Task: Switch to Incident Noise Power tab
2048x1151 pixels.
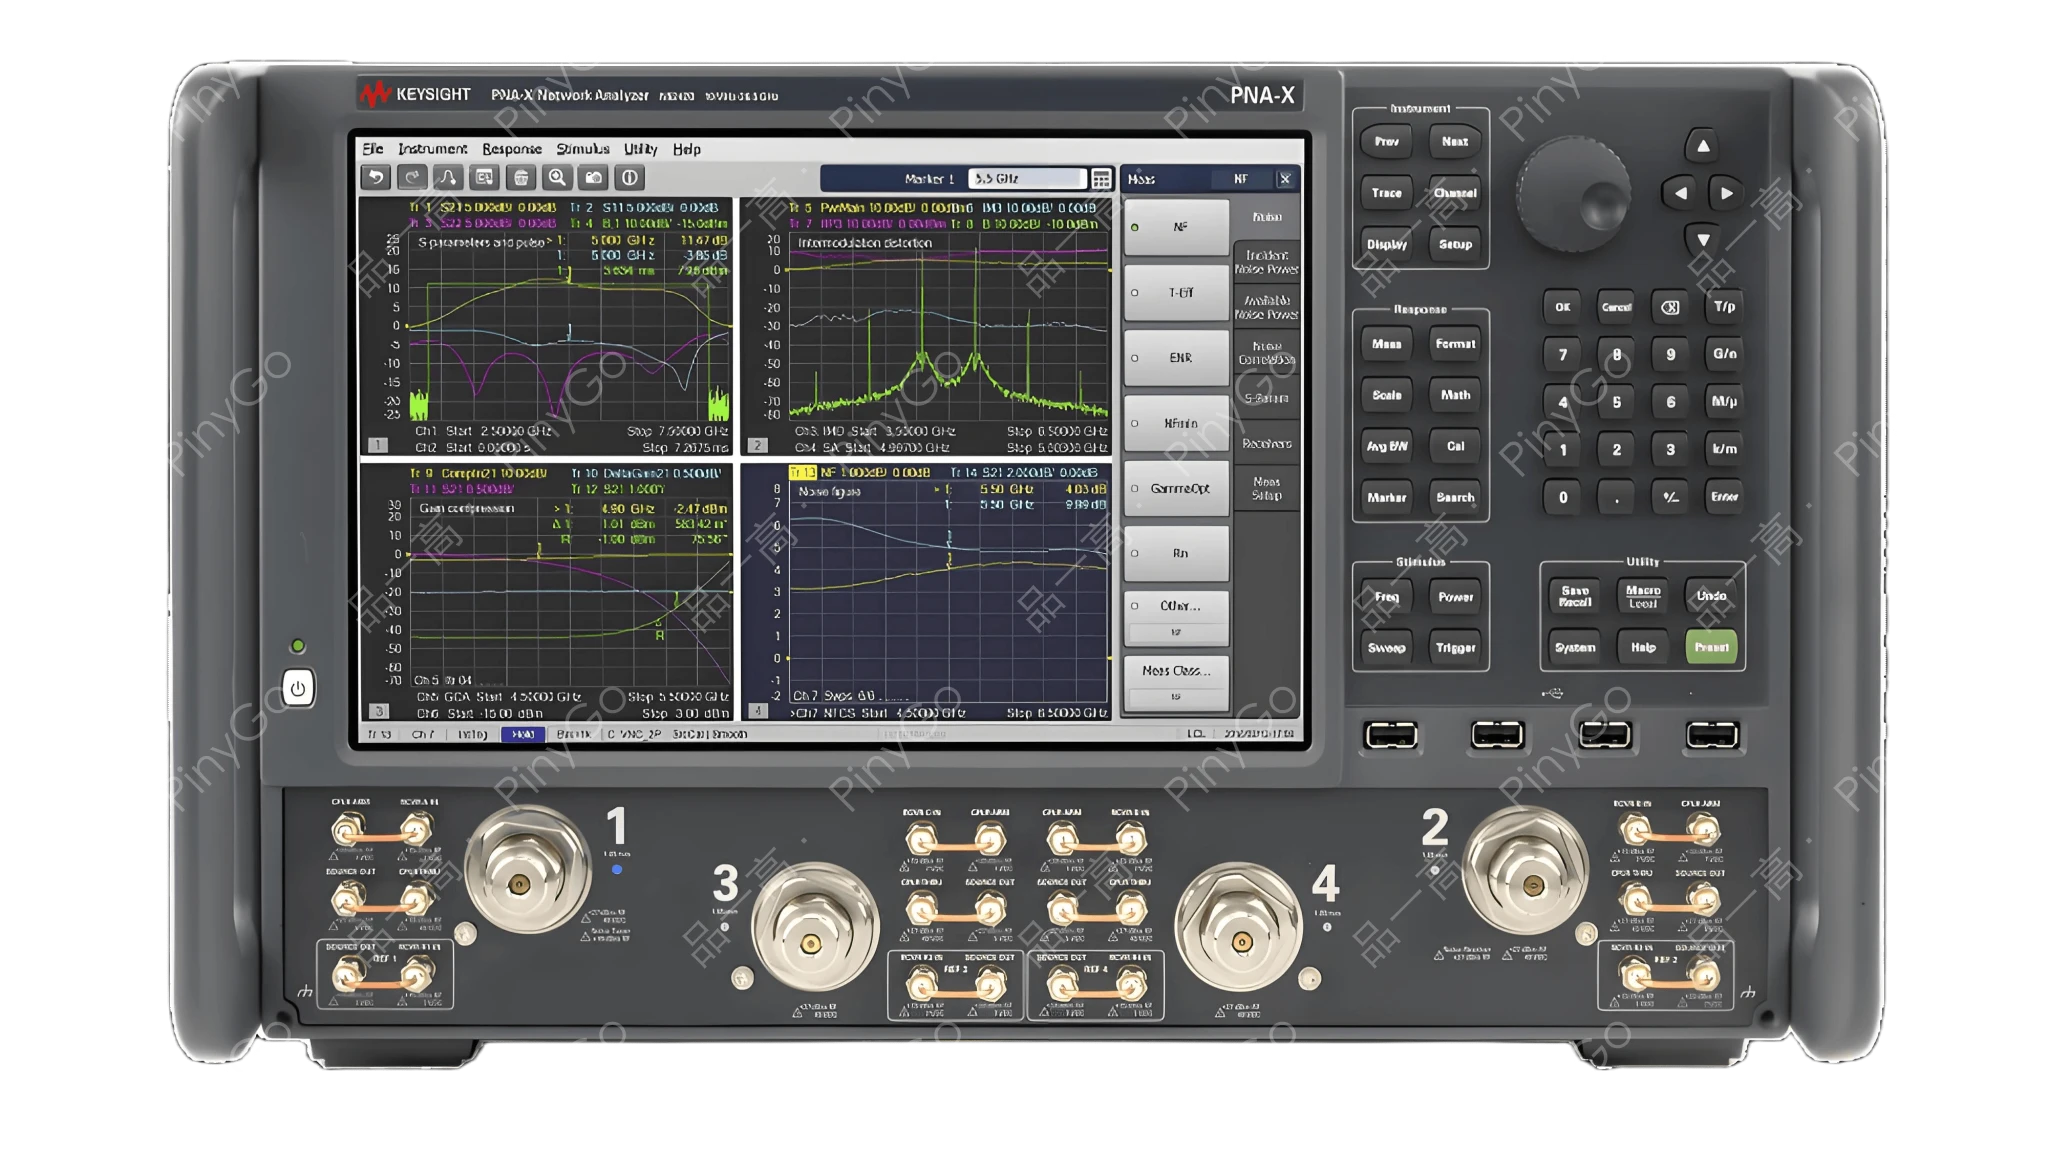Action: click(1266, 263)
